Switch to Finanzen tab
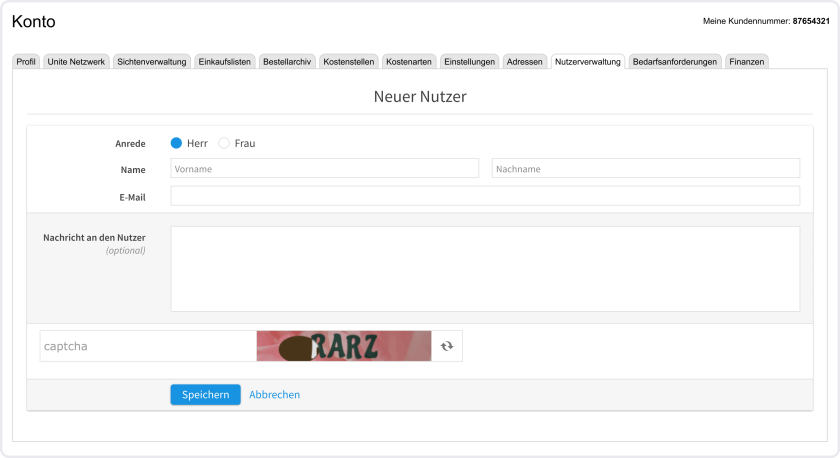This screenshot has width=840, height=458. coord(747,62)
